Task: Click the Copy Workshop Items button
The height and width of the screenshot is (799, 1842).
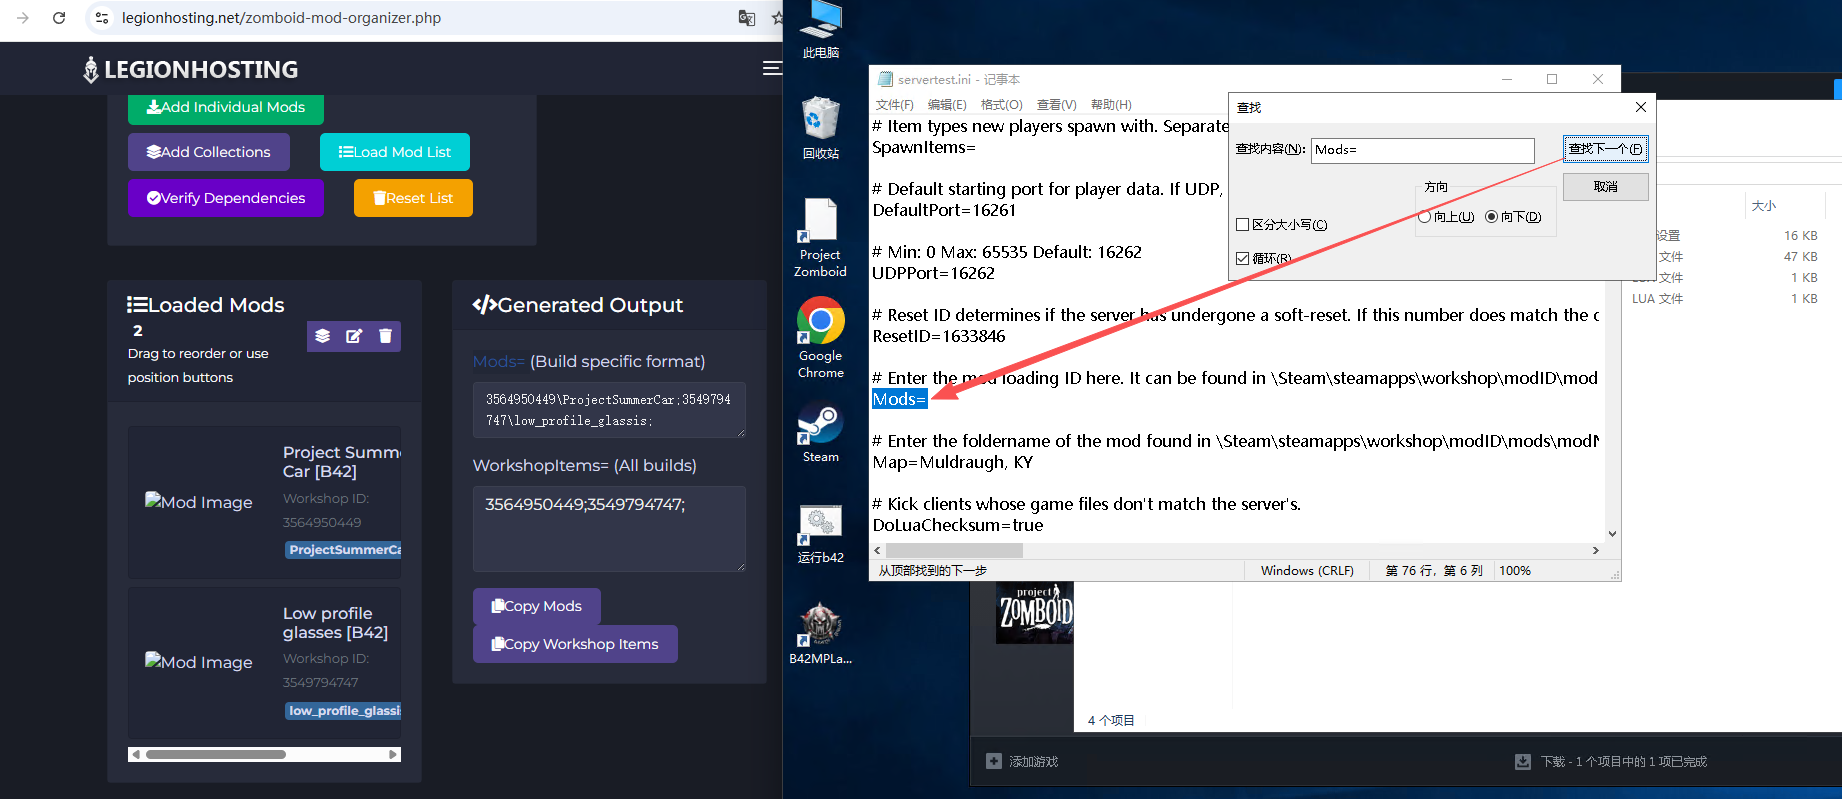Action: (575, 644)
